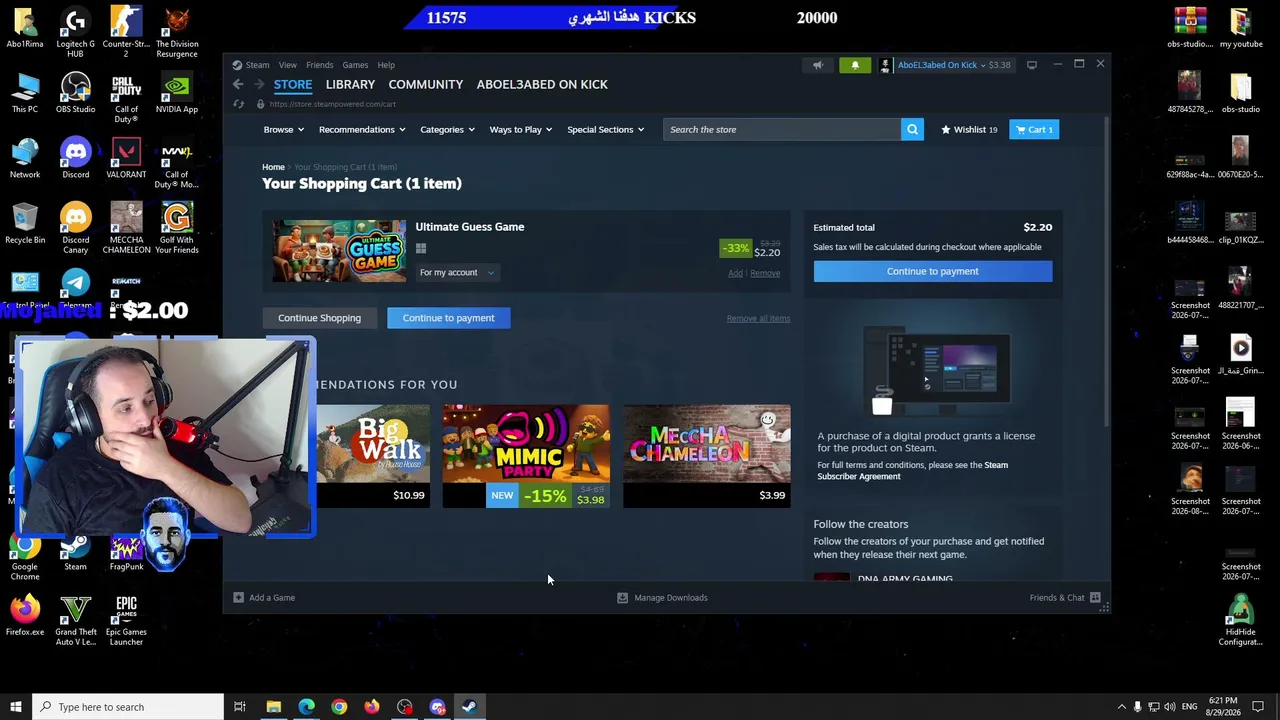
Task: Open Grand Theft Auto V desktop shortcut
Action: click(75, 621)
